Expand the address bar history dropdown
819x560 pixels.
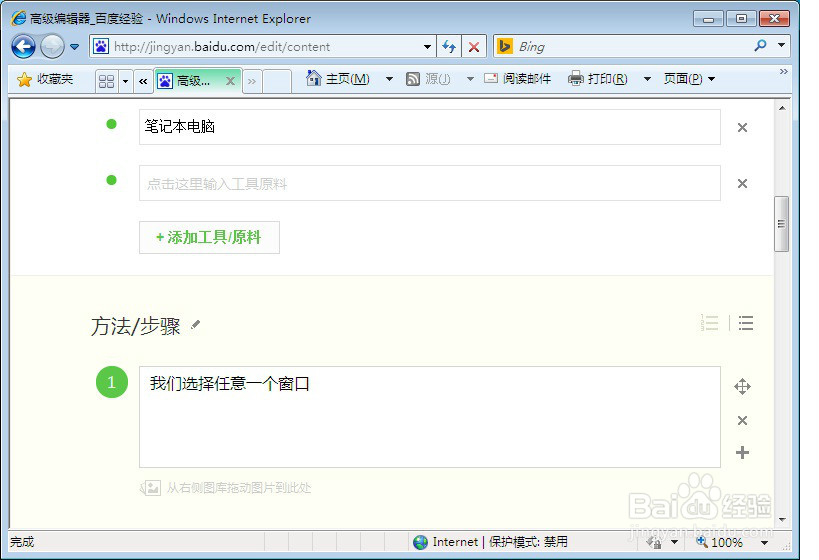coord(428,47)
